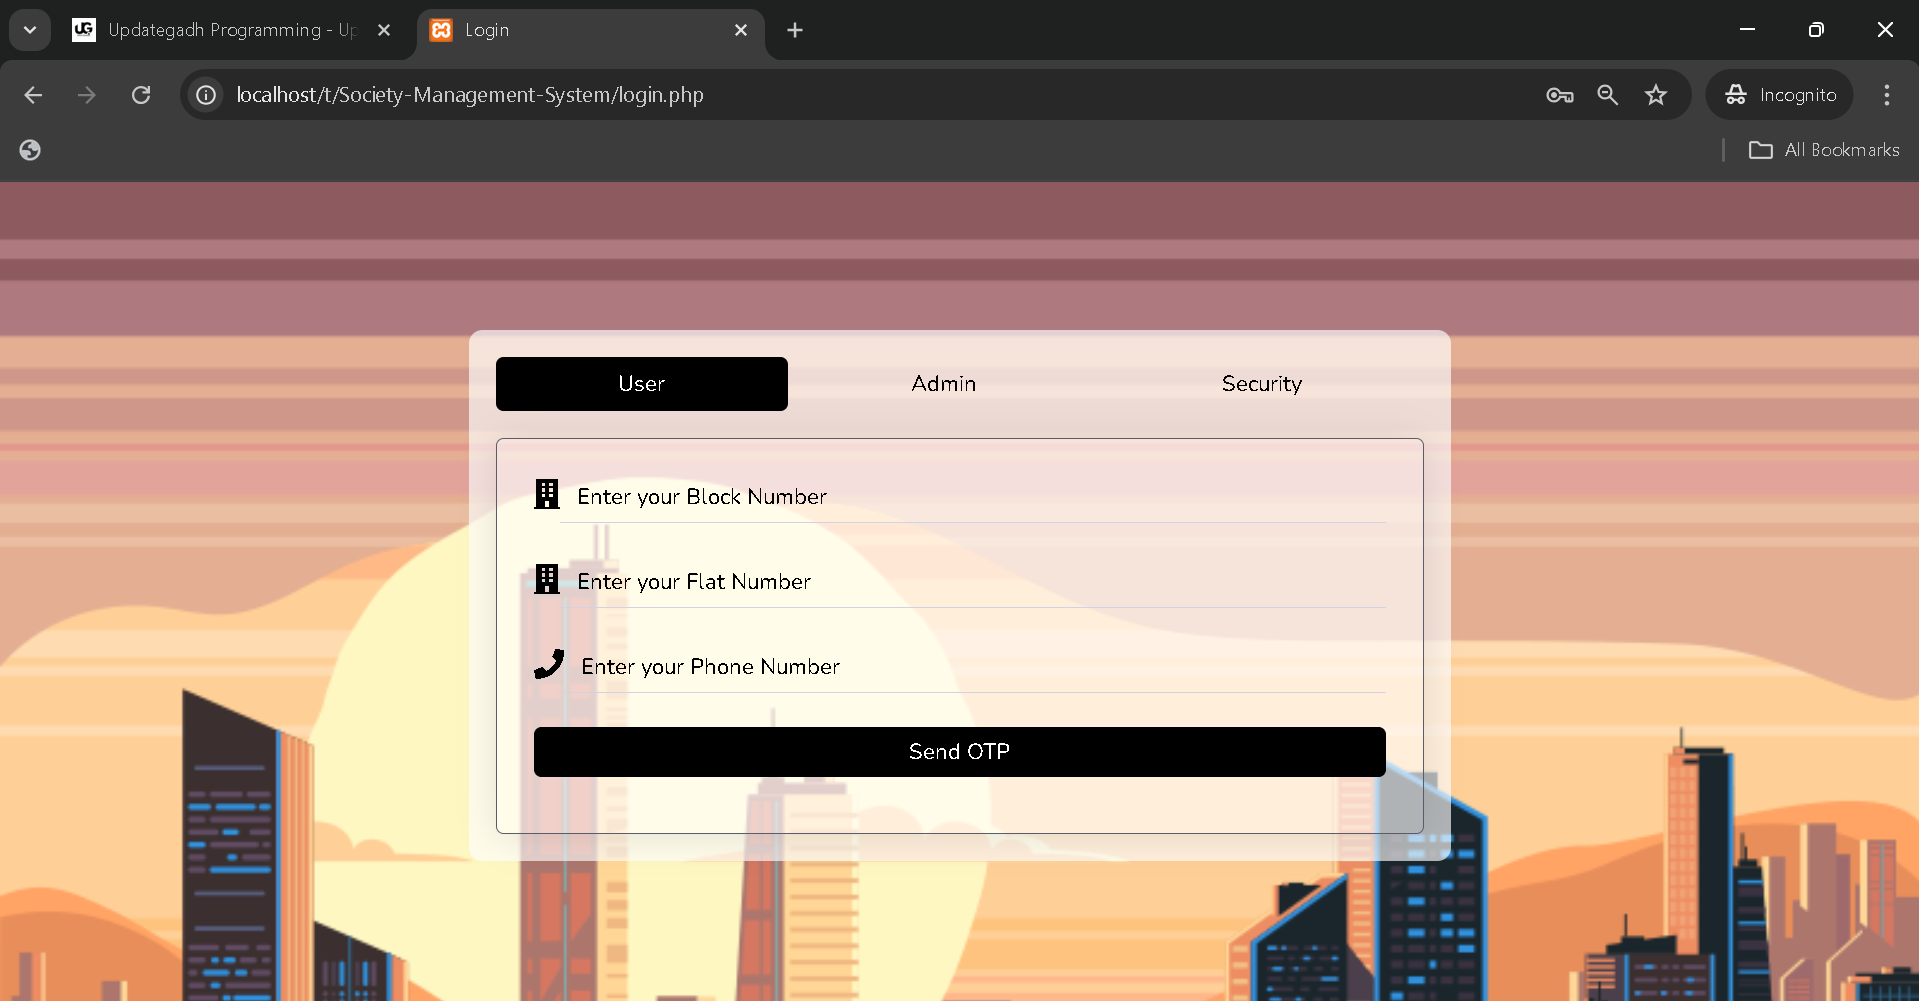Close the Updategadh Programming tab
Screen dimensions: 1919x1001
coord(384,30)
